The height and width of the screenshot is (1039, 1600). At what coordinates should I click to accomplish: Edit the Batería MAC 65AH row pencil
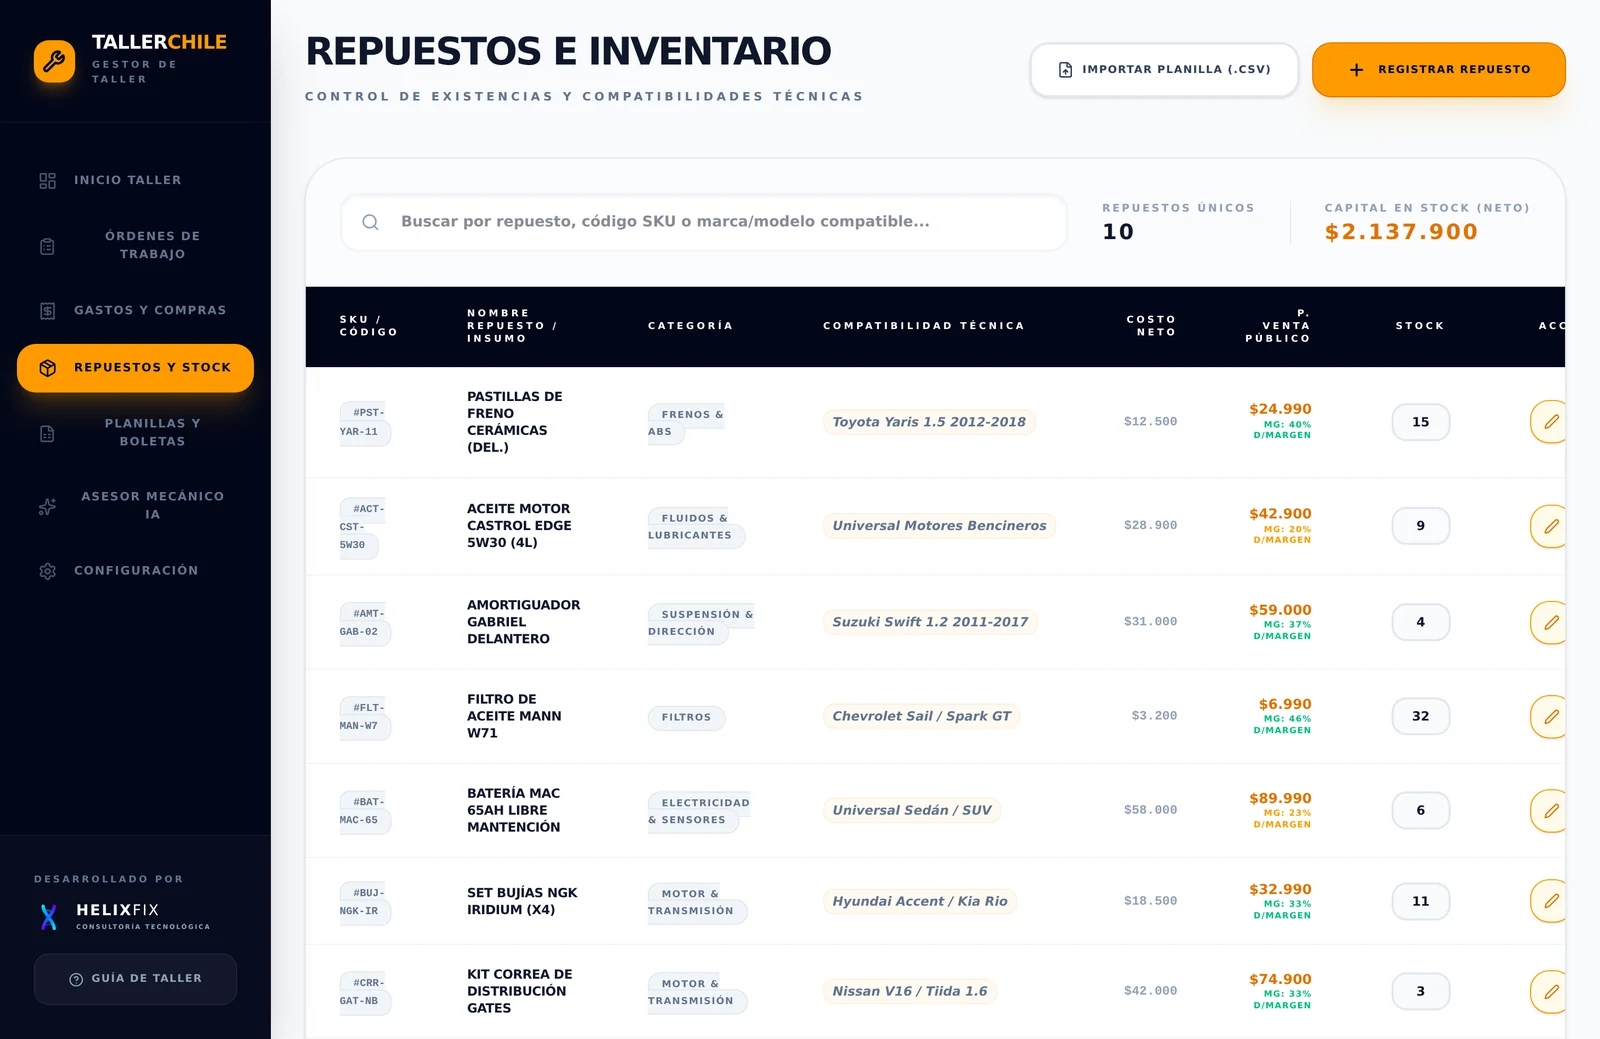pos(1550,811)
